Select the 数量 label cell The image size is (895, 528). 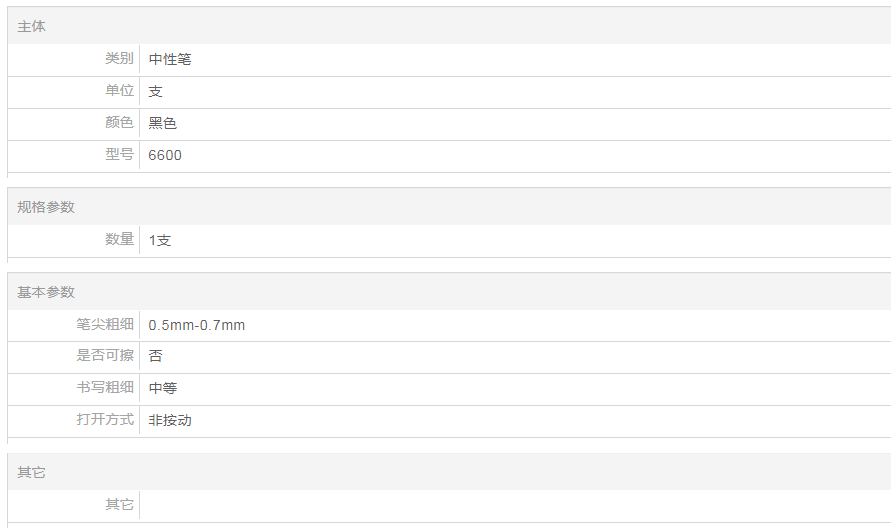[x=119, y=239]
